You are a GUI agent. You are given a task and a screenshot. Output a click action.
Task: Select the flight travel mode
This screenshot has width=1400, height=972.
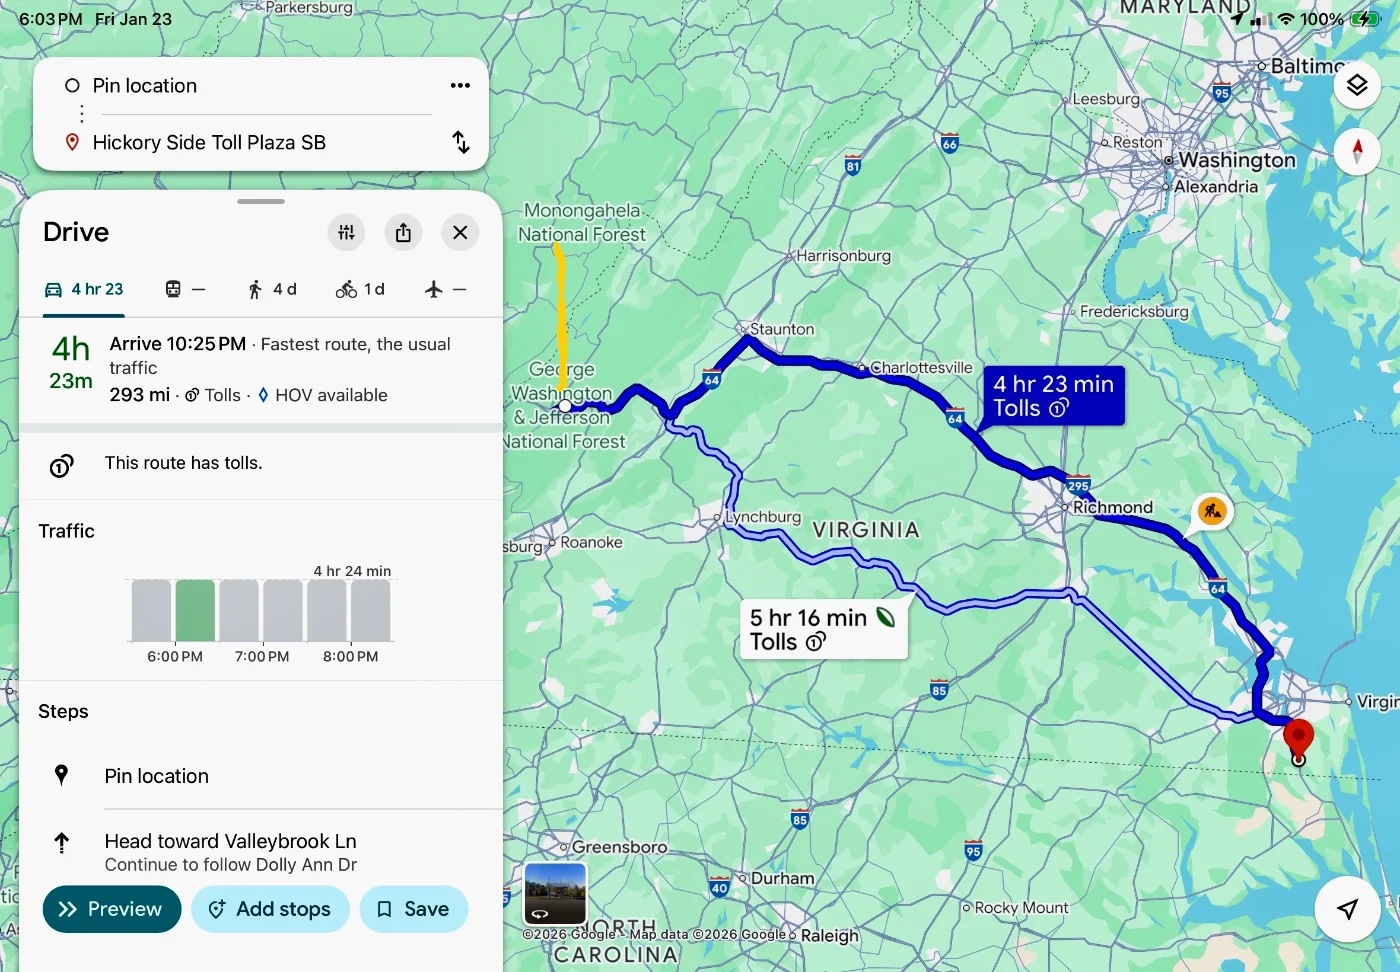[x=445, y=290]
